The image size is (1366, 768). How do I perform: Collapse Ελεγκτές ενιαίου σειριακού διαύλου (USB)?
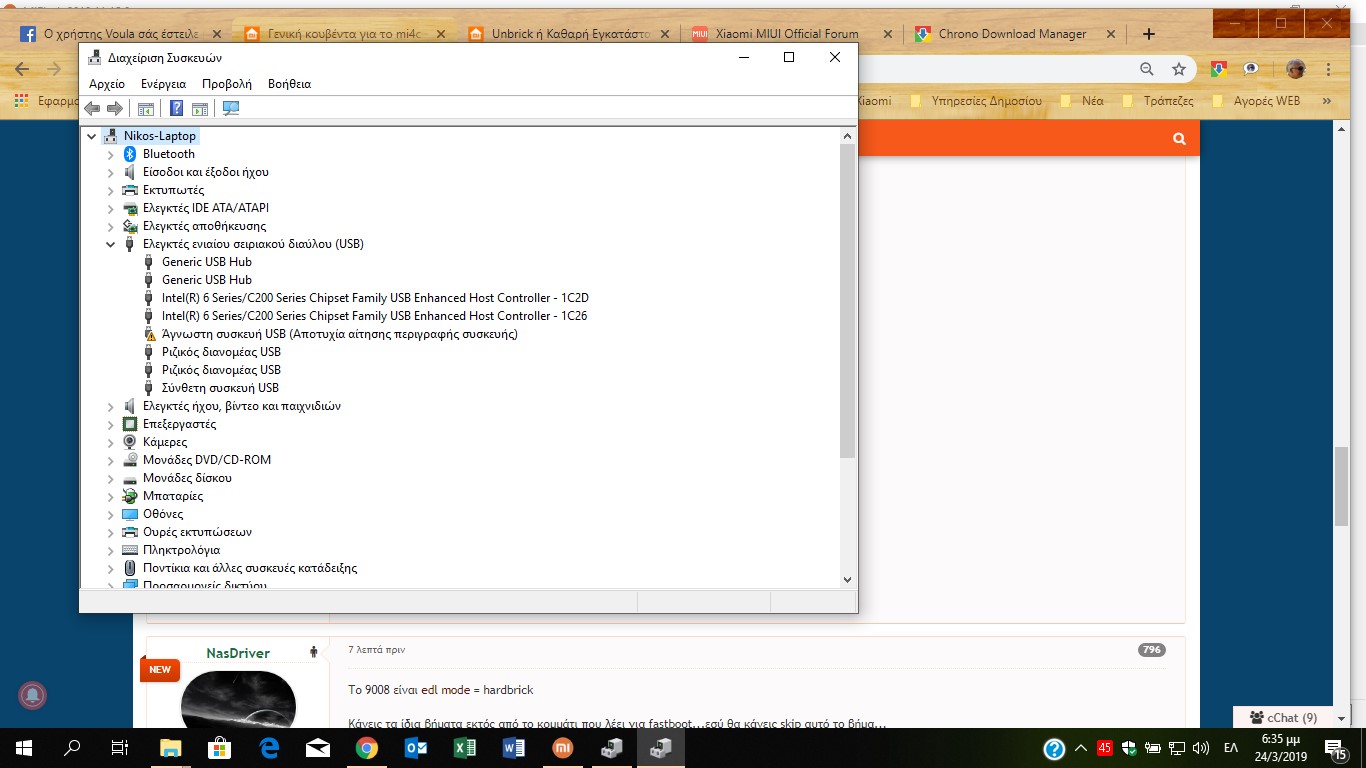point(111,244)
